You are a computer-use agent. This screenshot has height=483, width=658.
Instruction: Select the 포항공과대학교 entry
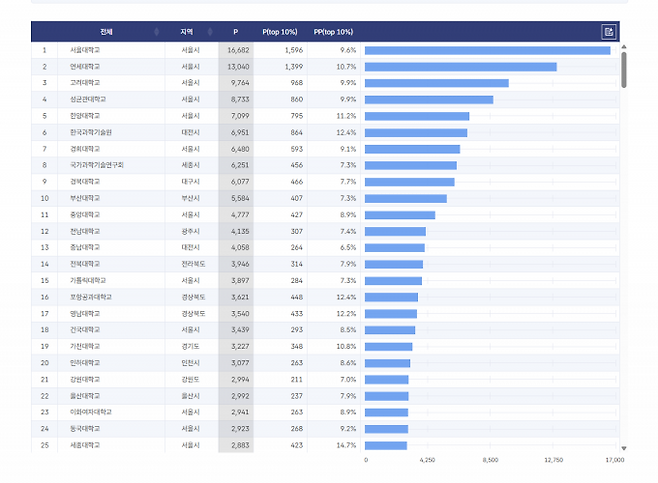[91, 297]
